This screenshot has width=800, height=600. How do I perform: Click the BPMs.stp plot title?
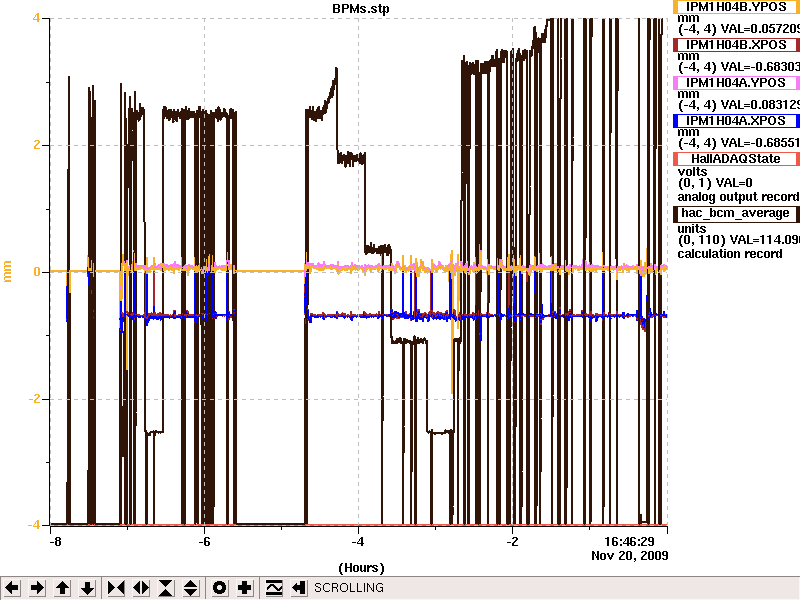pos(361,9)
